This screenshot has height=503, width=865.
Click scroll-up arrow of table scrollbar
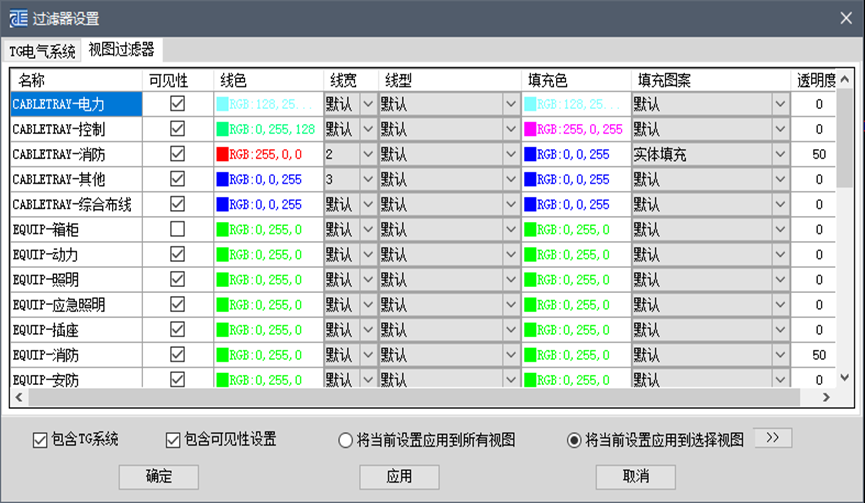[x=845, y=79]
